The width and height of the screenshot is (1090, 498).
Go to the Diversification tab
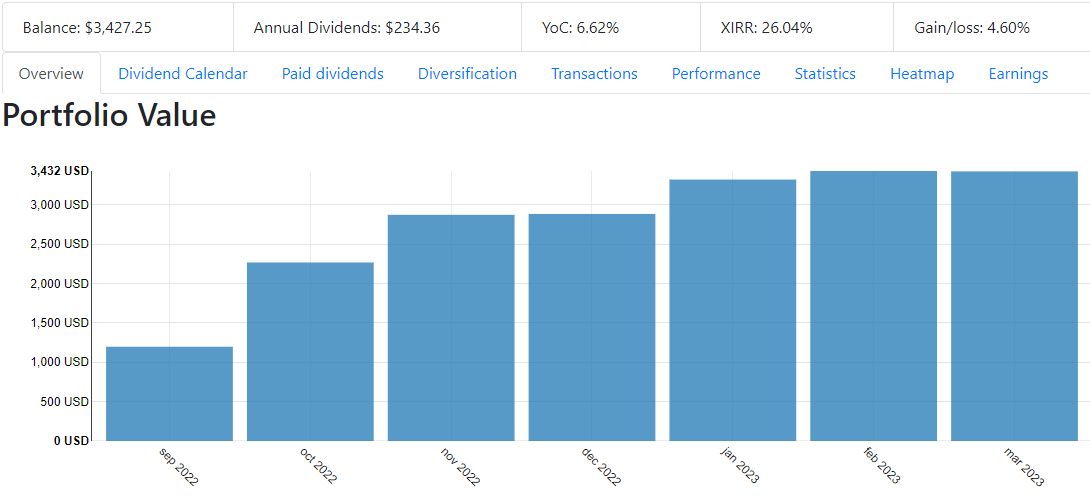[x=467, y=74]
